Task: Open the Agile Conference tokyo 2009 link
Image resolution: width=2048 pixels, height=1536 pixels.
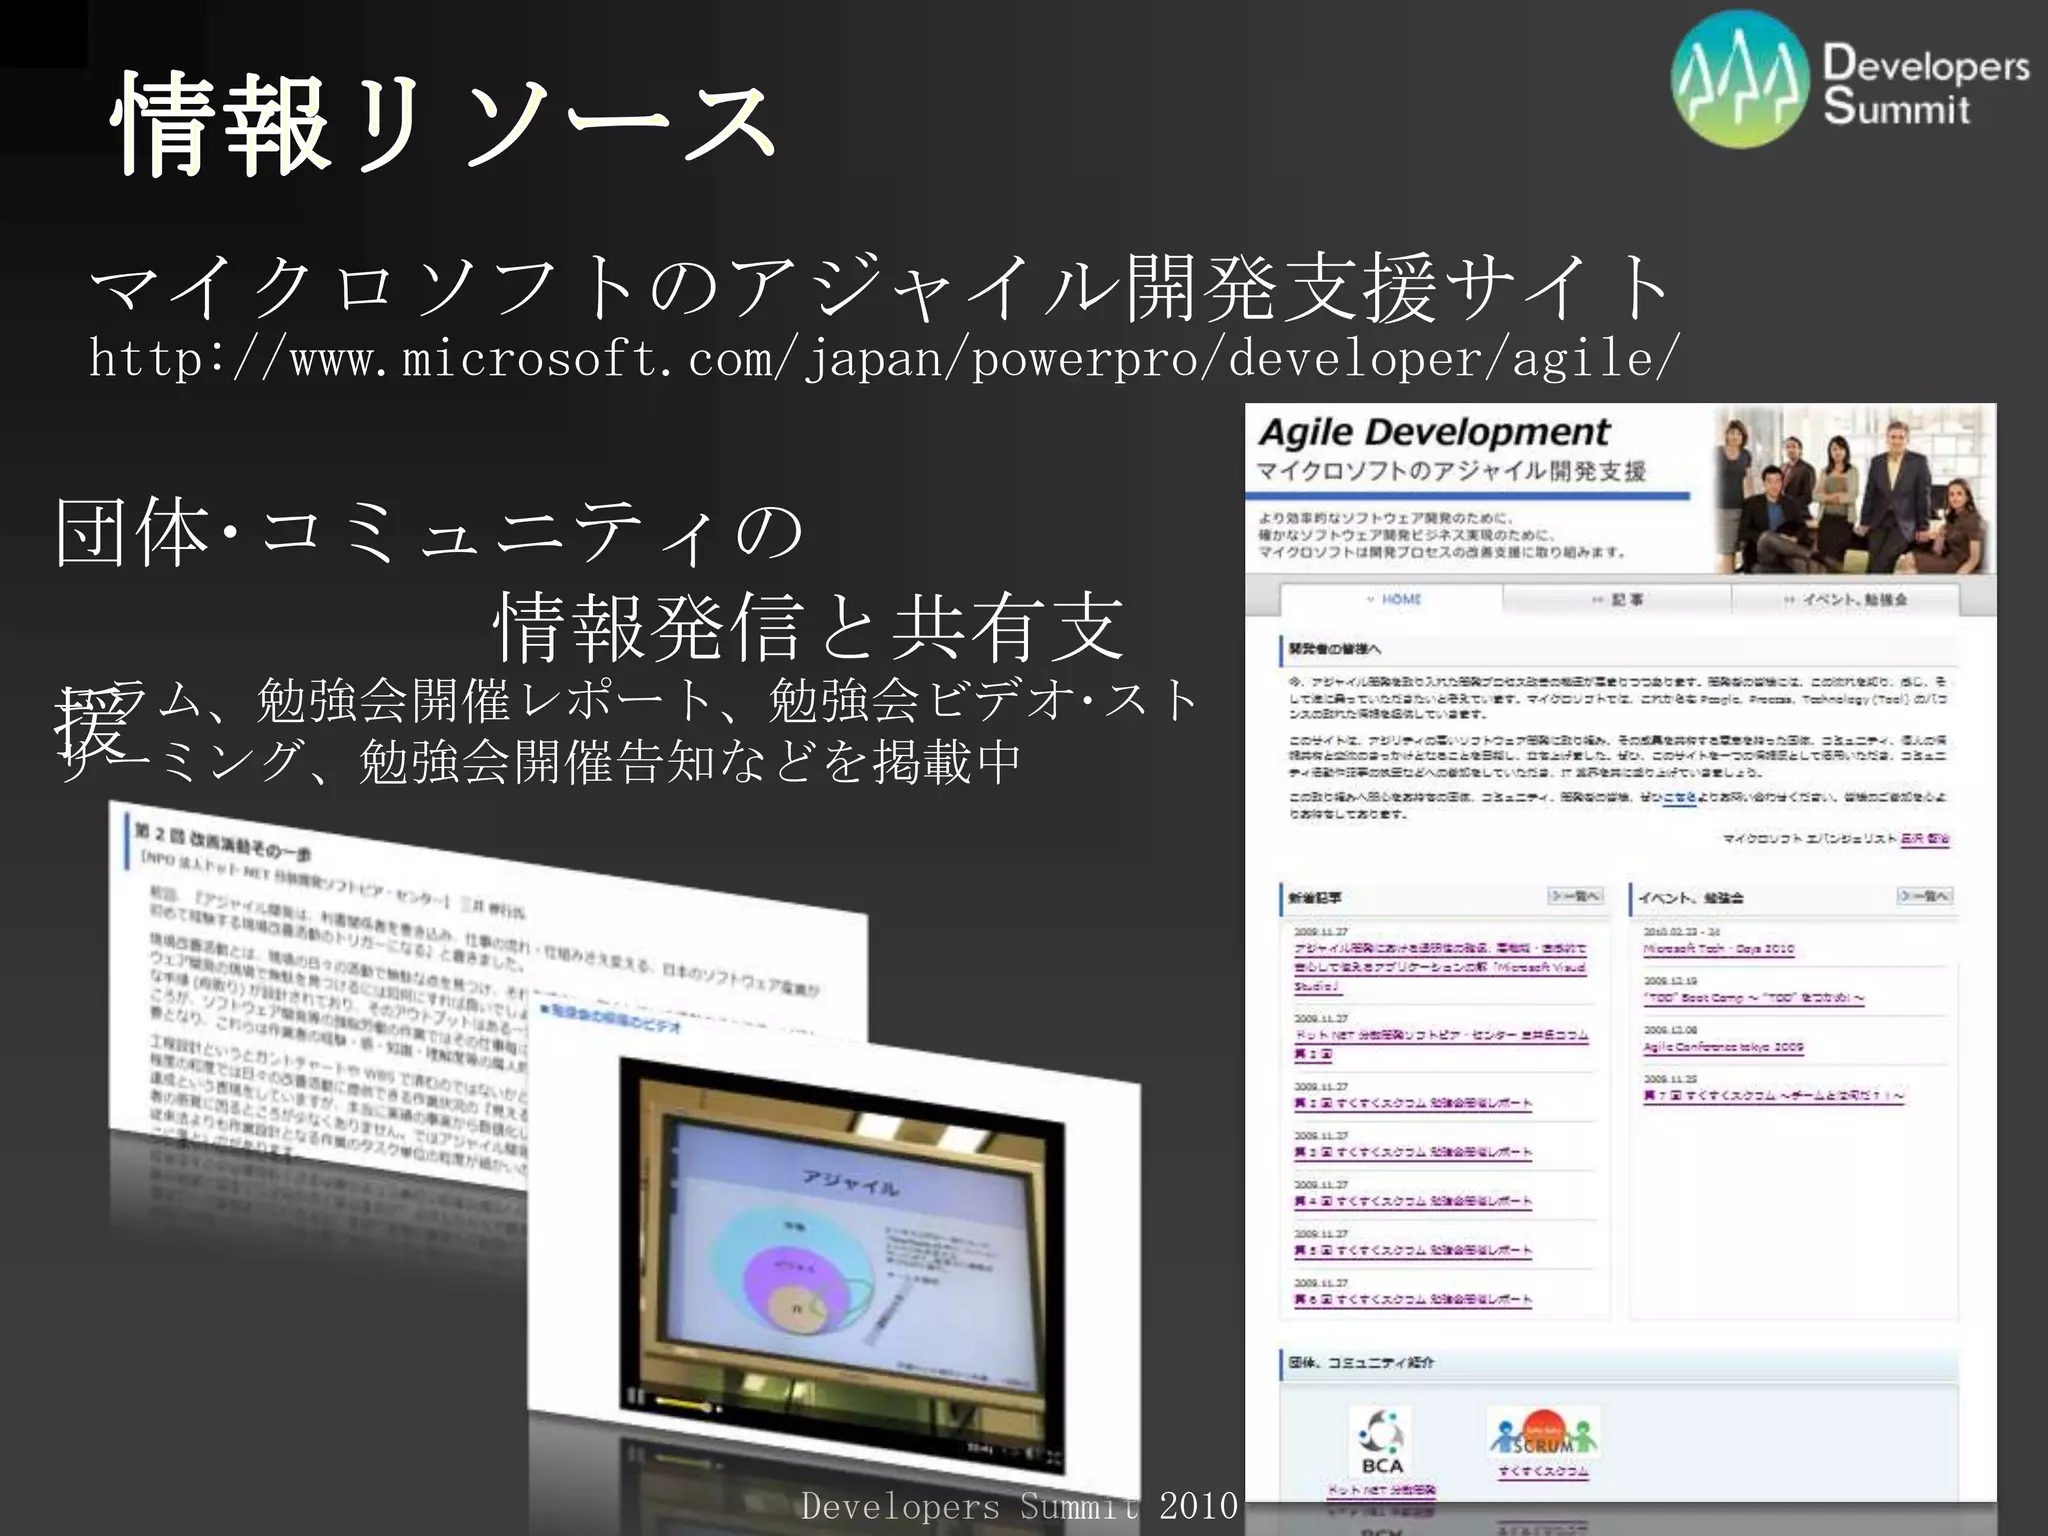Action: coord(1723,1047)
